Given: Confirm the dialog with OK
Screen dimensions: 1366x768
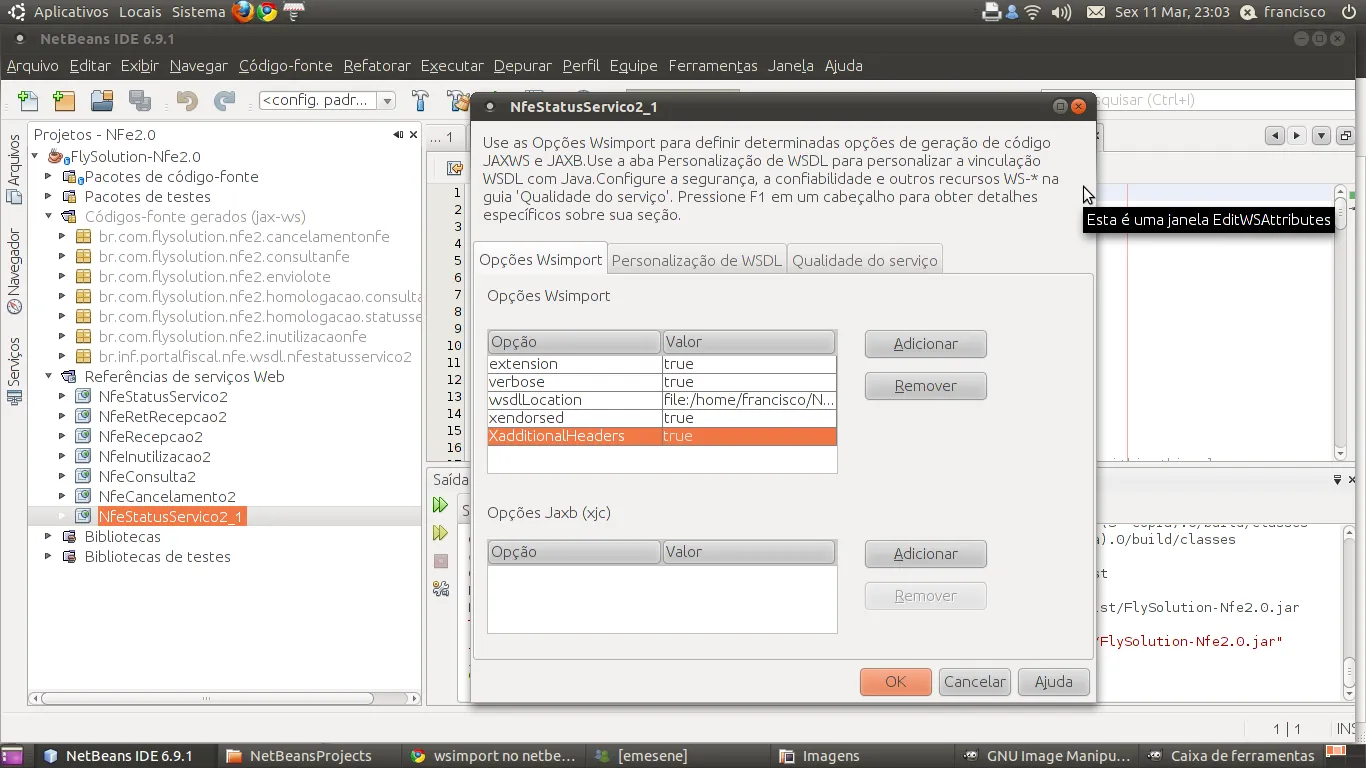Looking at the screenshot, I should click(896, 682).
